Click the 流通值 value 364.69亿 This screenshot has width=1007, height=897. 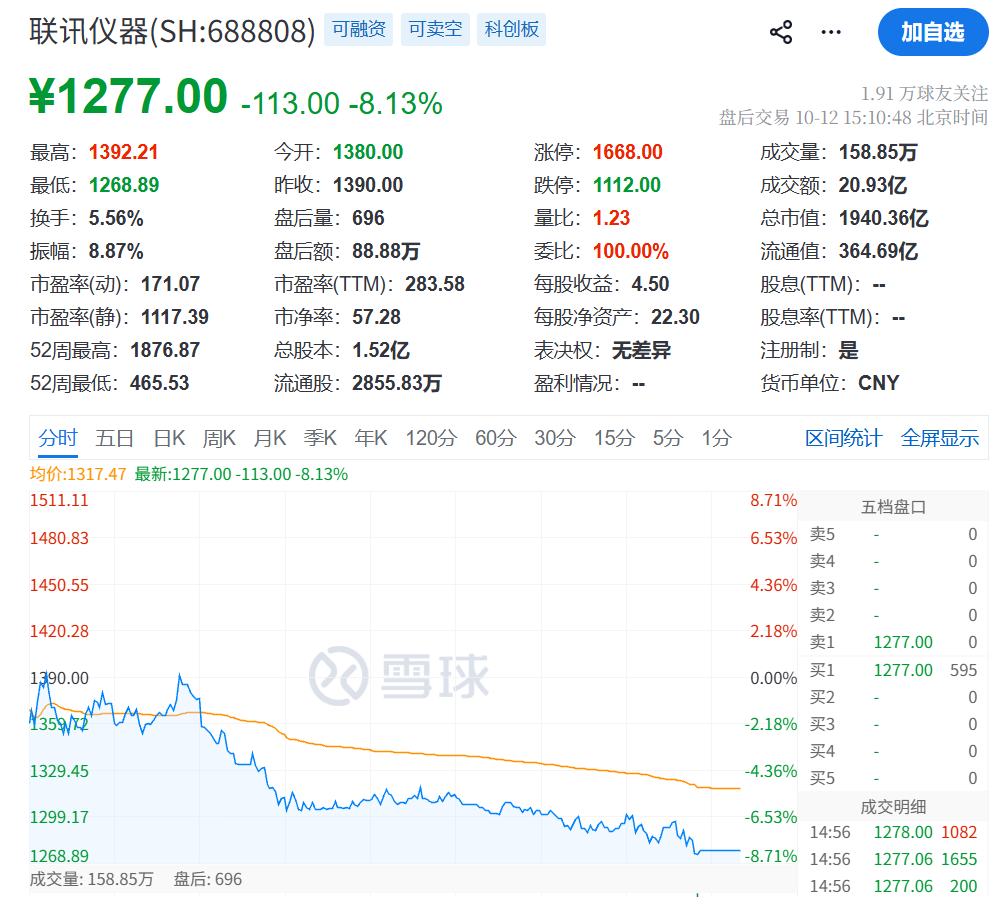[x=879, y=251]
